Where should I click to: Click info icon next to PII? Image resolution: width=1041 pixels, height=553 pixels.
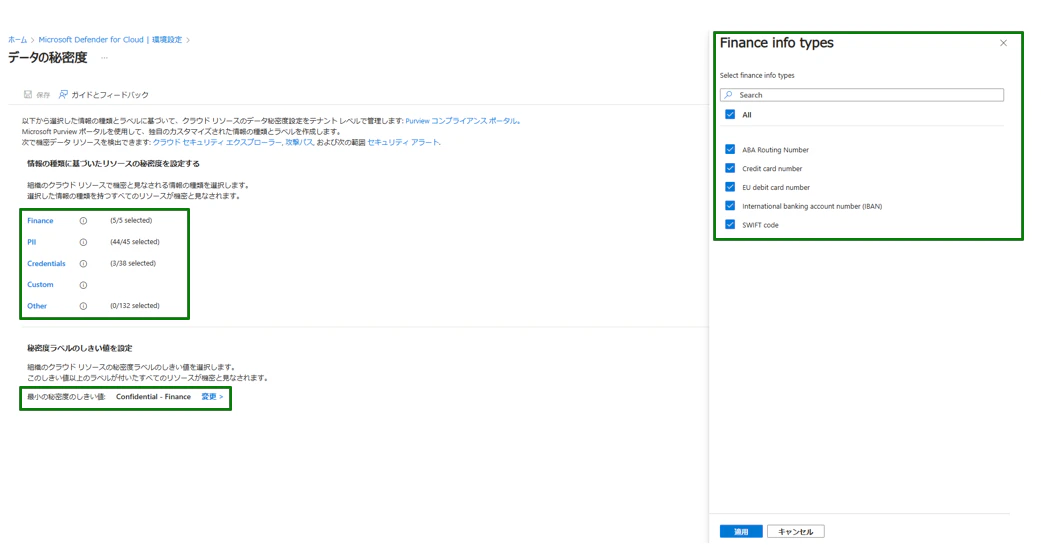83,242
